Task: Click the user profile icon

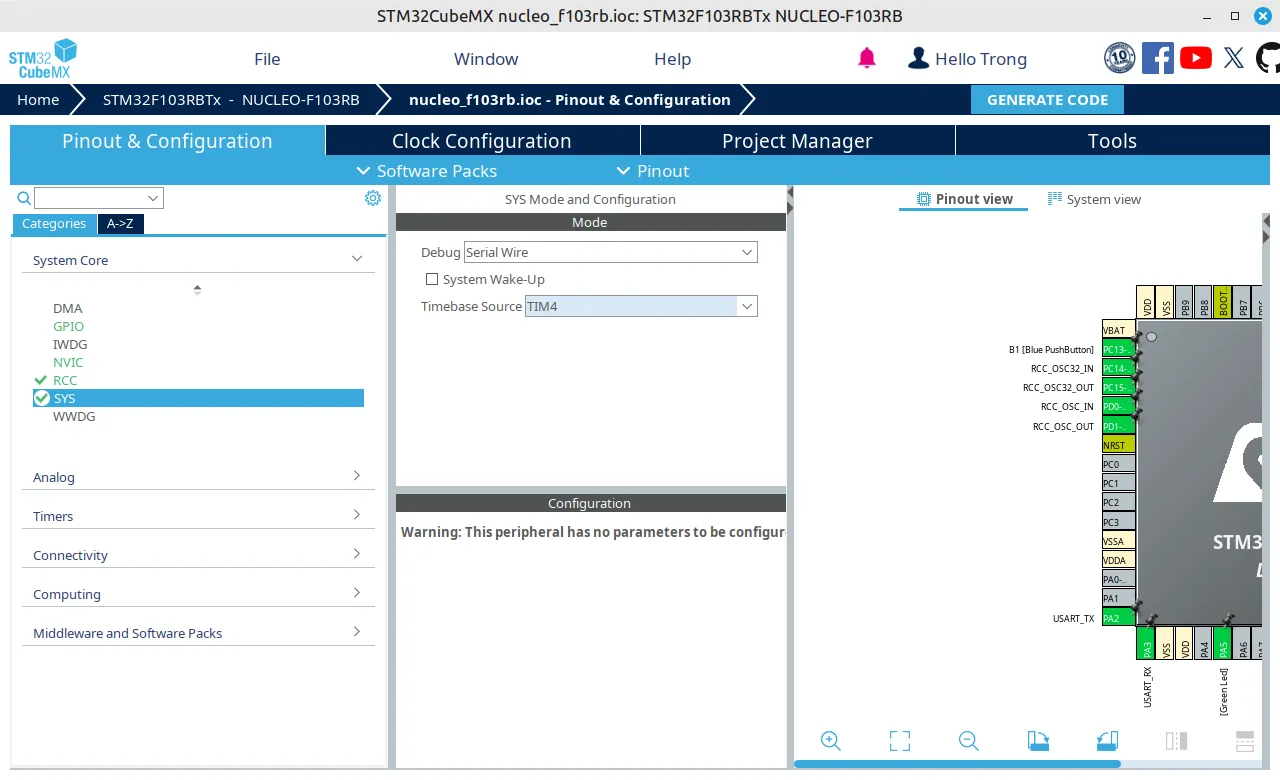Action: (x=918, y=59)
